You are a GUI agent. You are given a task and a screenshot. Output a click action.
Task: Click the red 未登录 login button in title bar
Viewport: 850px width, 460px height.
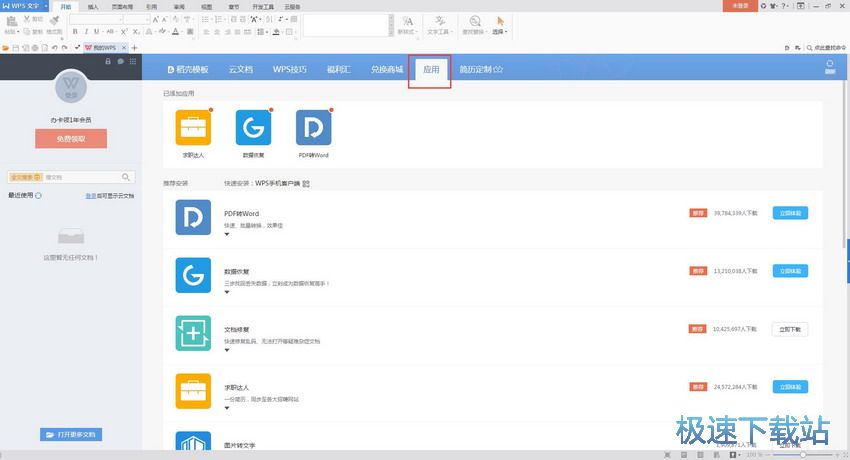pyautogui.click(x=740, y=6)
